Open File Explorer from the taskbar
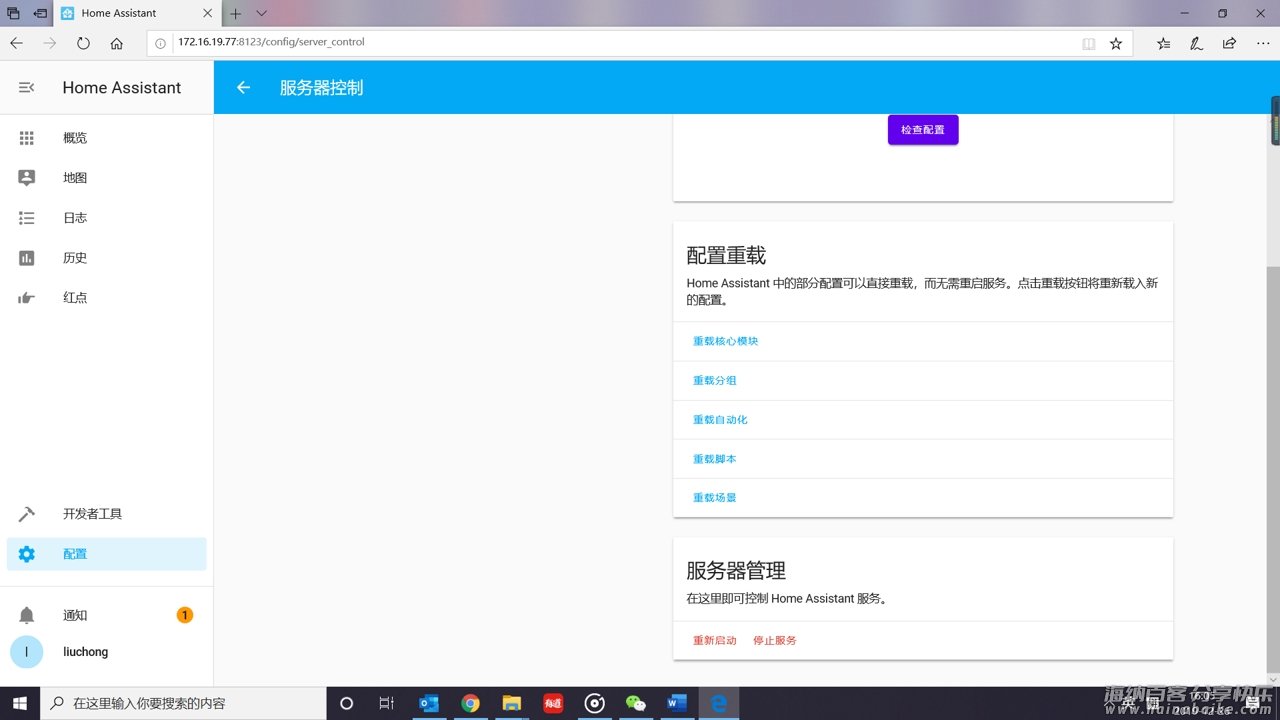The image size is (1280, 720). click(x=512, y=703)
